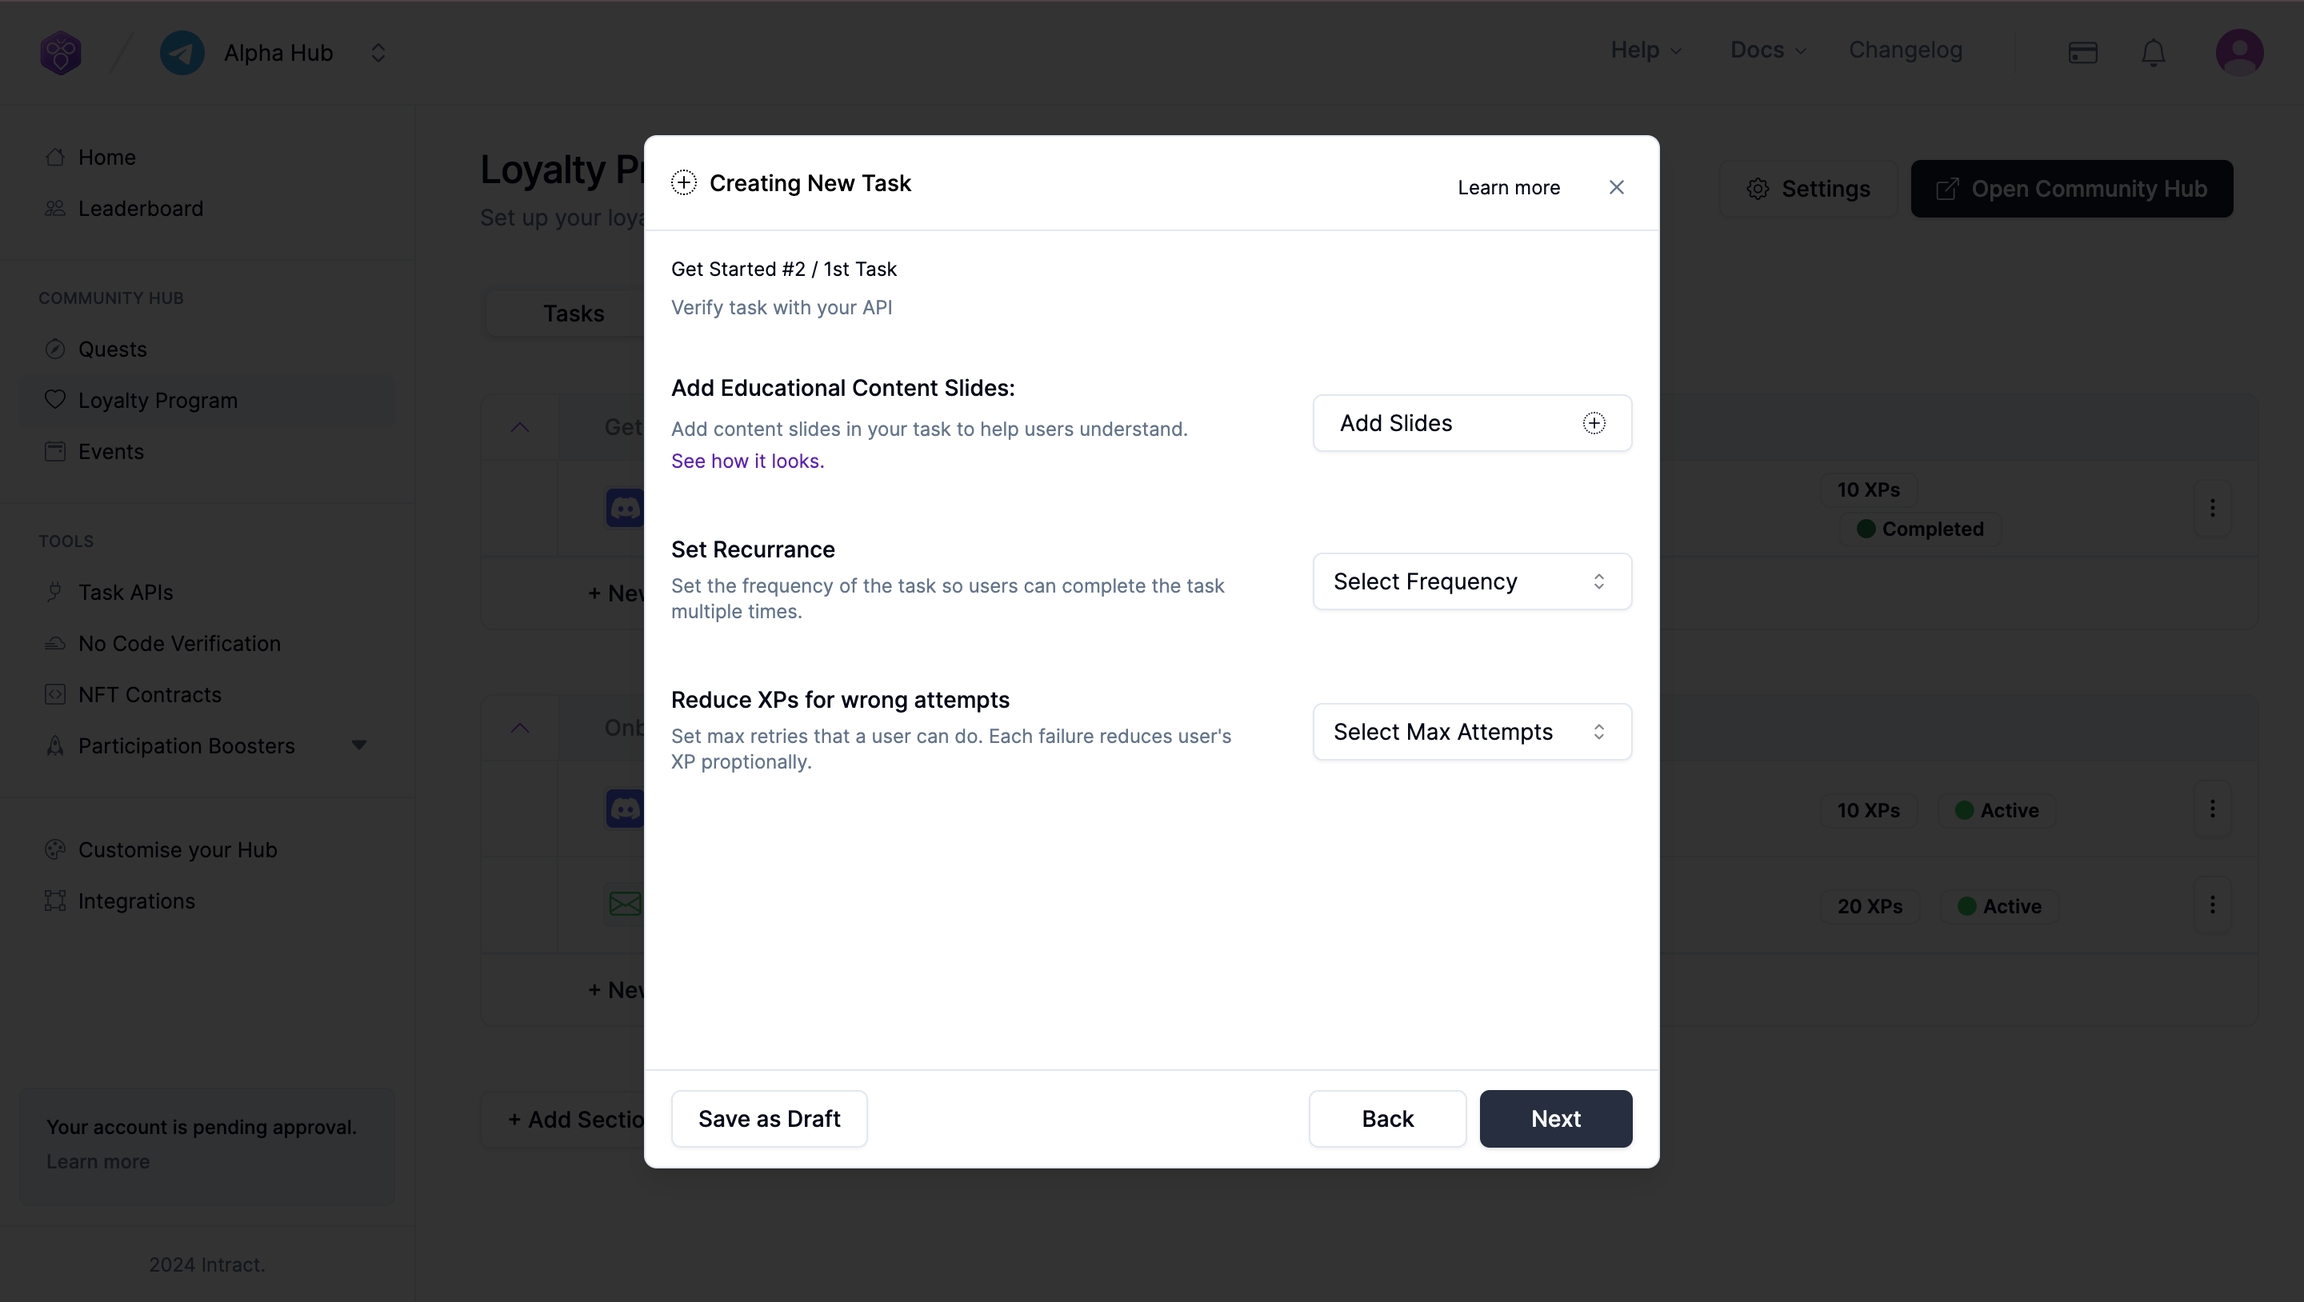Go to Quests in the sidebar
The width and height of the screenshot is (2304, 1302).
click(112, 349)
